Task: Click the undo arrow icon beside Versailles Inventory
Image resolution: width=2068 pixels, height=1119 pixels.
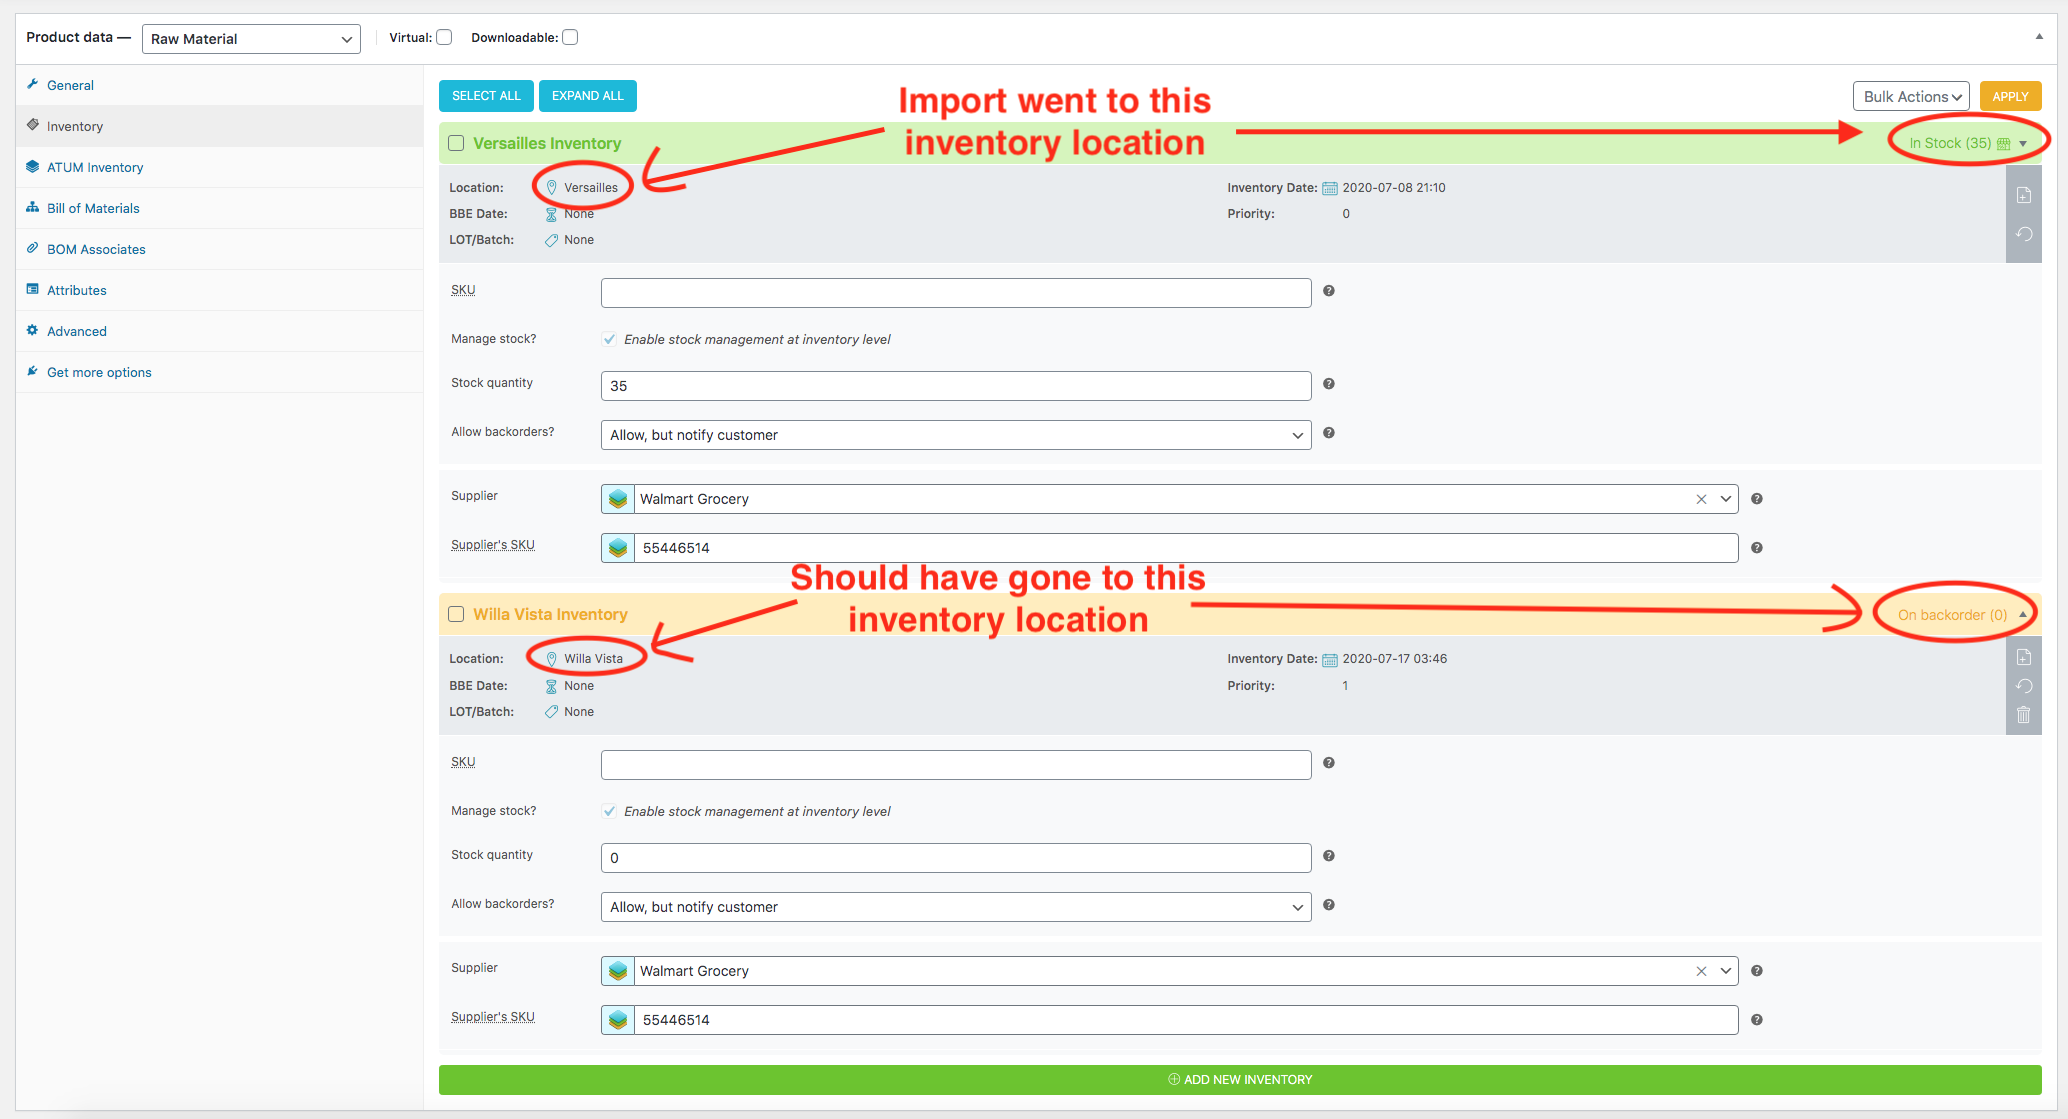Action: click(x=2024, y=234)
